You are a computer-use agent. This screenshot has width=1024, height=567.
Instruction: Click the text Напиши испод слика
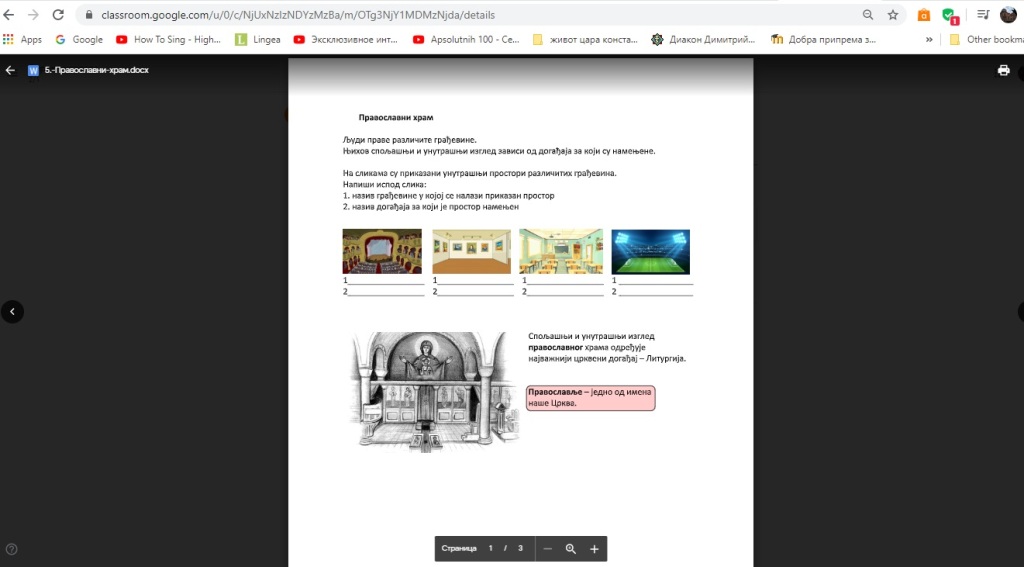385,184
